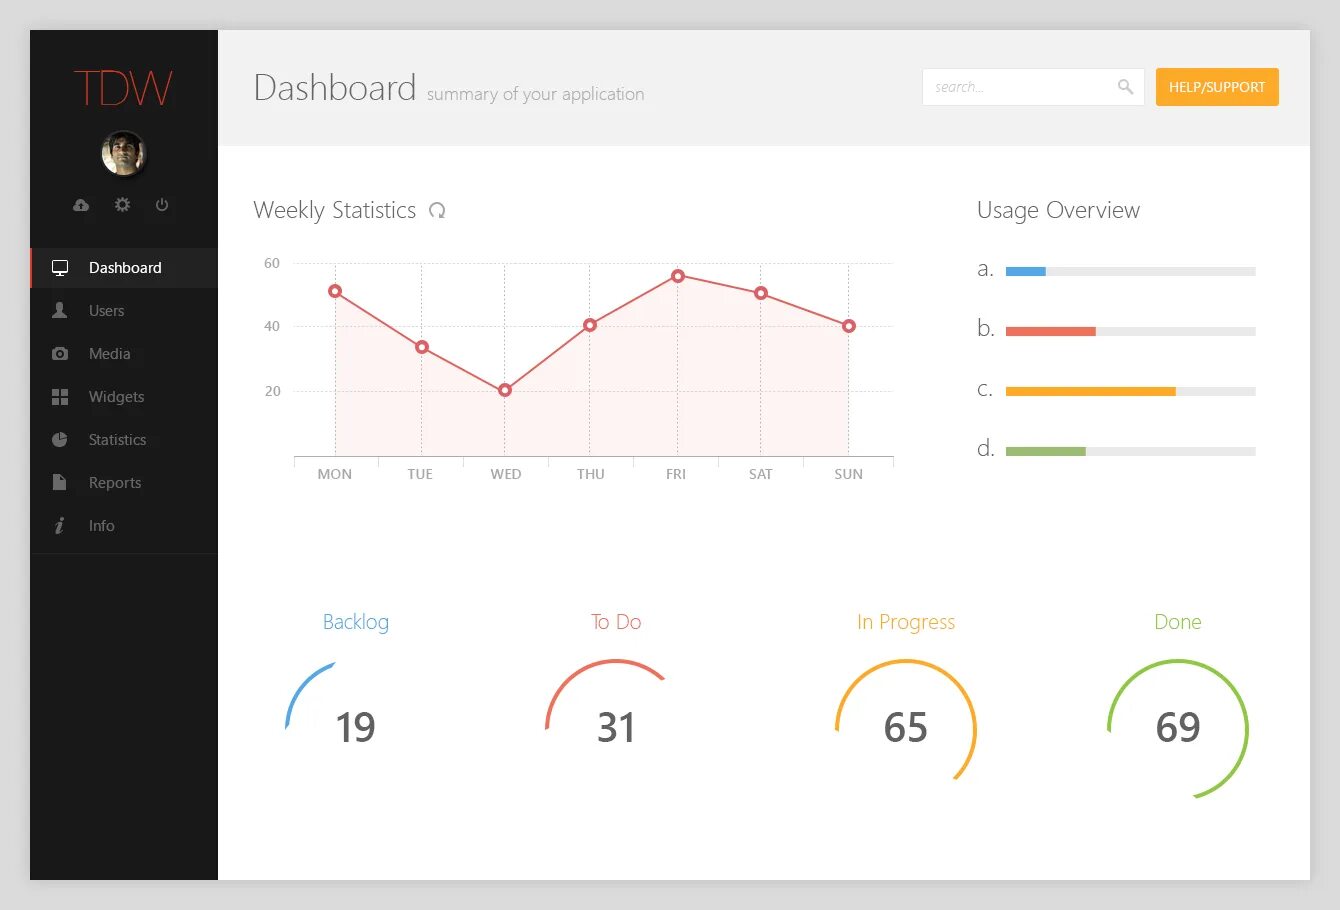Click the TDW logo
The image size is (1340, 910).
[x=123, y=88]
